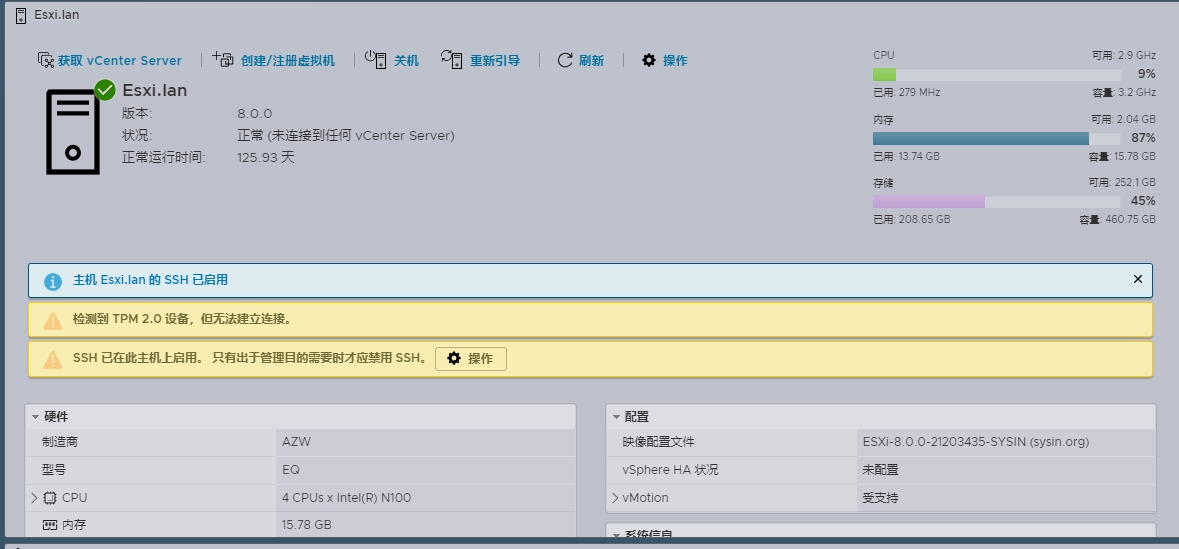Click the 重新引导 reboot icon
1179x549 pixels.
tap(452, 60)
